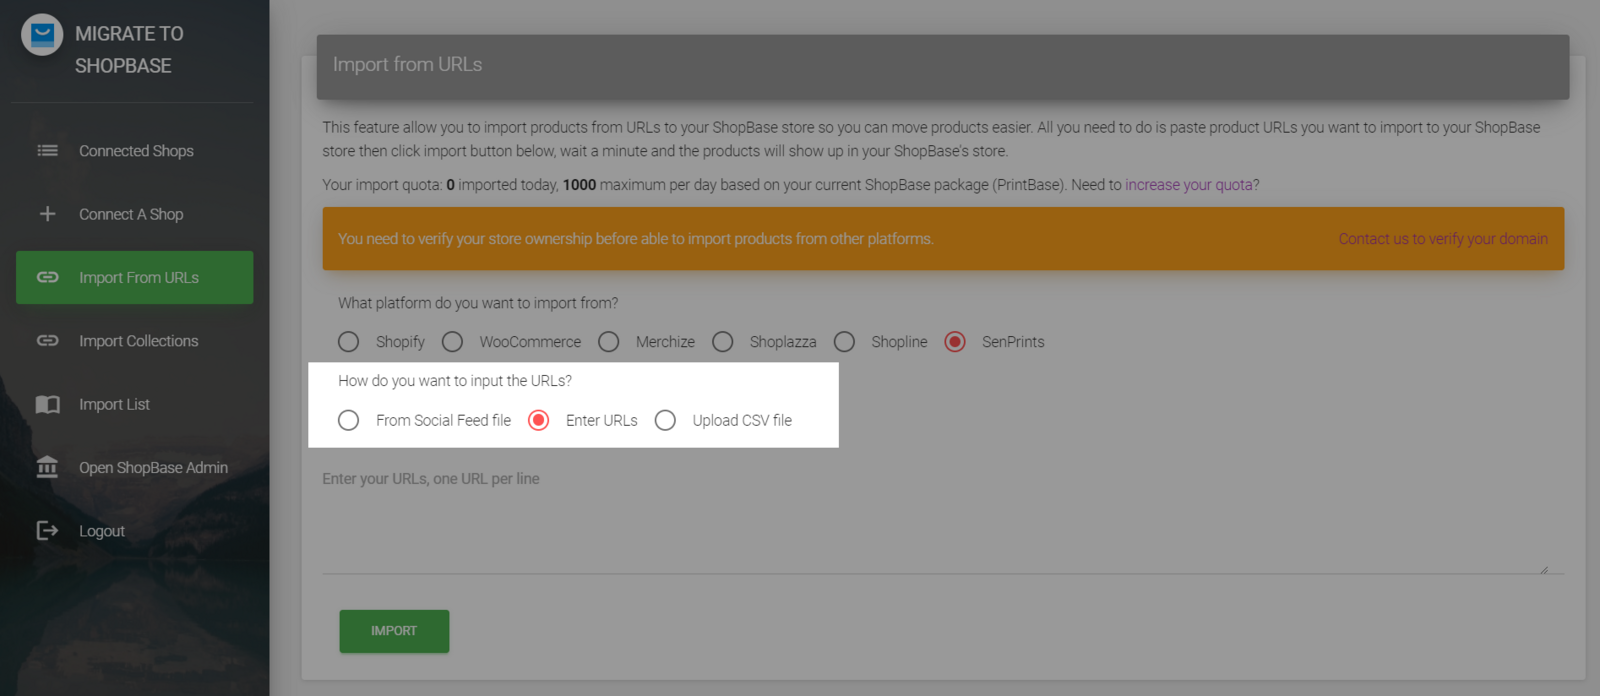Click the store ownership verification warning text
1600x696 pixels.
pyautogui.click(x=636, y=239)
